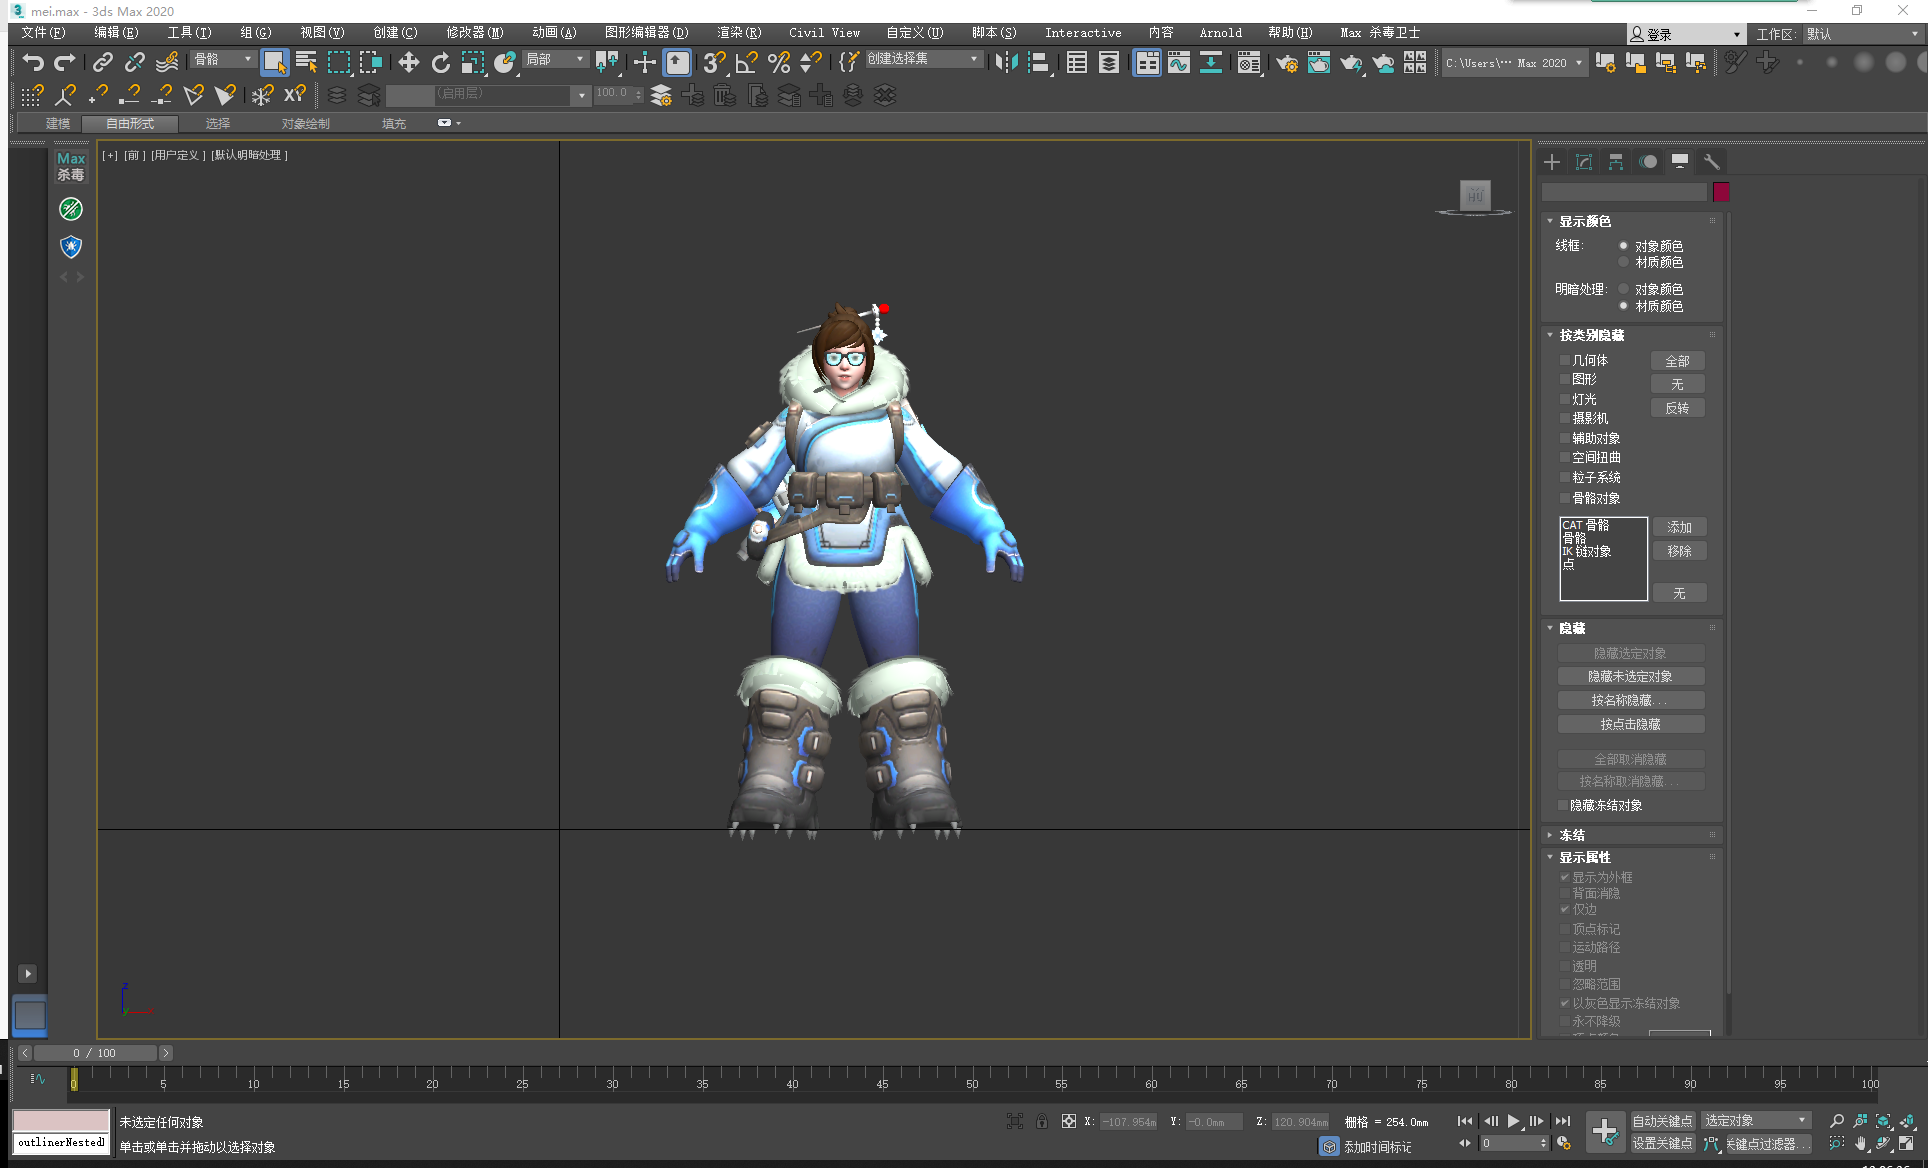Select the Move transform tool
Screen dimensions: 1928x1168
(408, 63)
